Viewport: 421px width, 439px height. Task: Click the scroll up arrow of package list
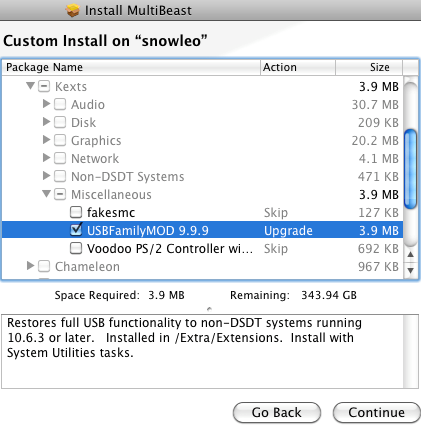pos(411,254)
